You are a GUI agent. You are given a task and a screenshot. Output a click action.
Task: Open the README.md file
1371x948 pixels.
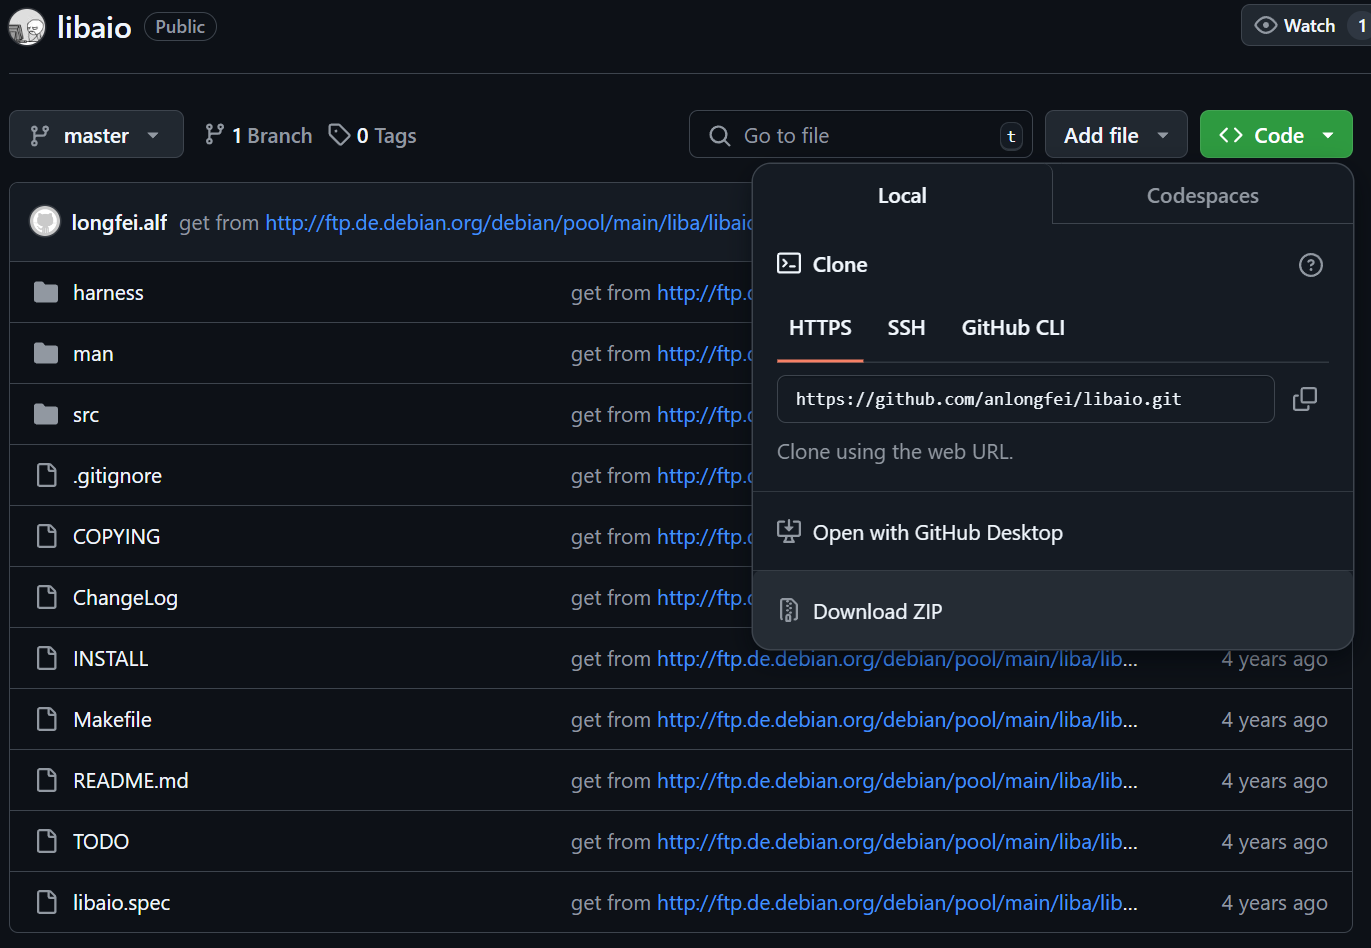130,780
